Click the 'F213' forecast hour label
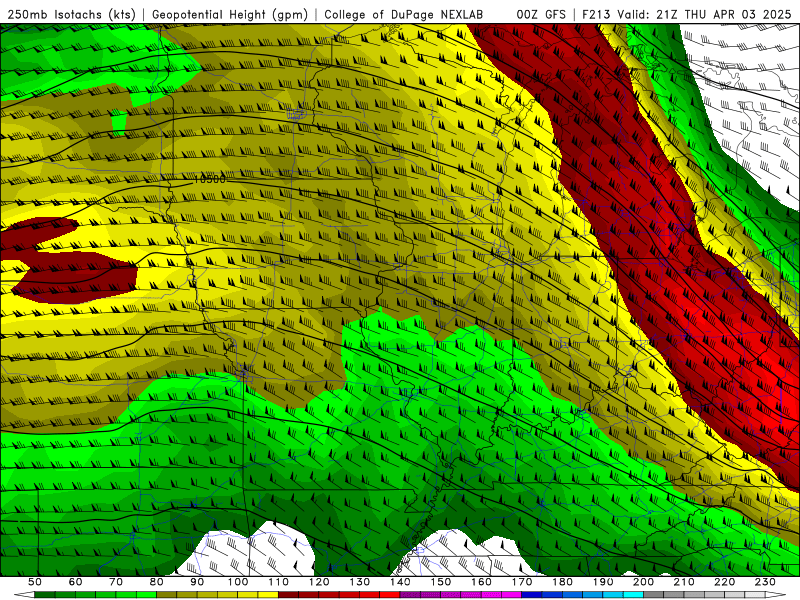The width and height of the screenshot is (800, 600). pos(596,15)
